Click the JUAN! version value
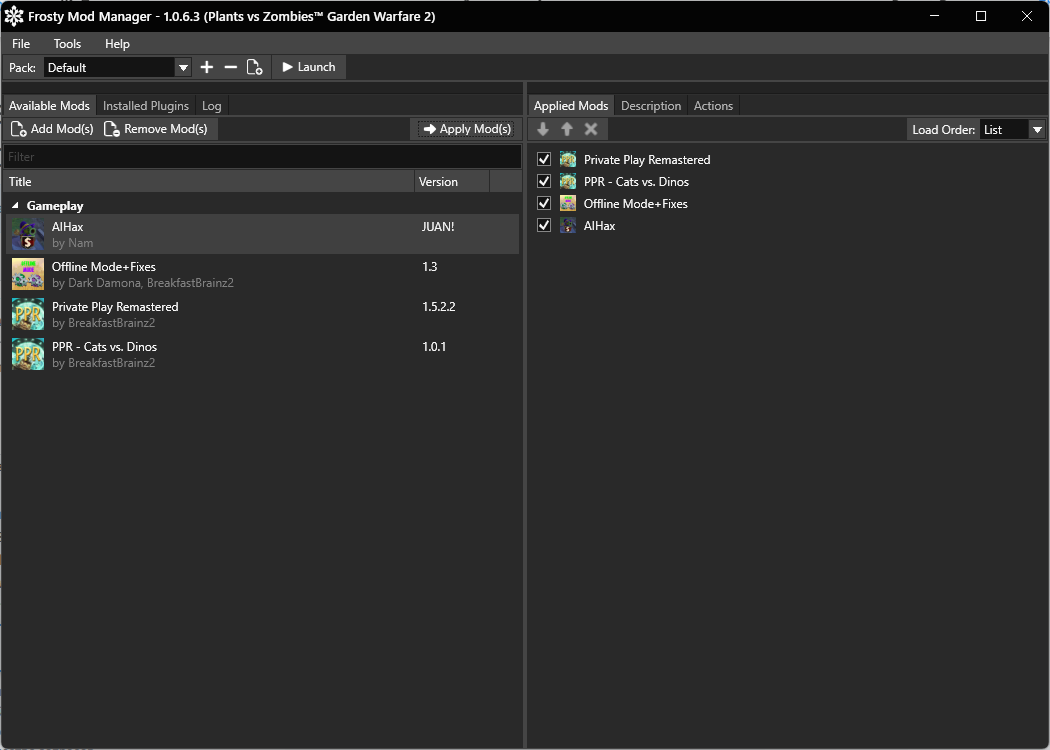This screenshot has height=750, width=1050. [x=438, y=226]
